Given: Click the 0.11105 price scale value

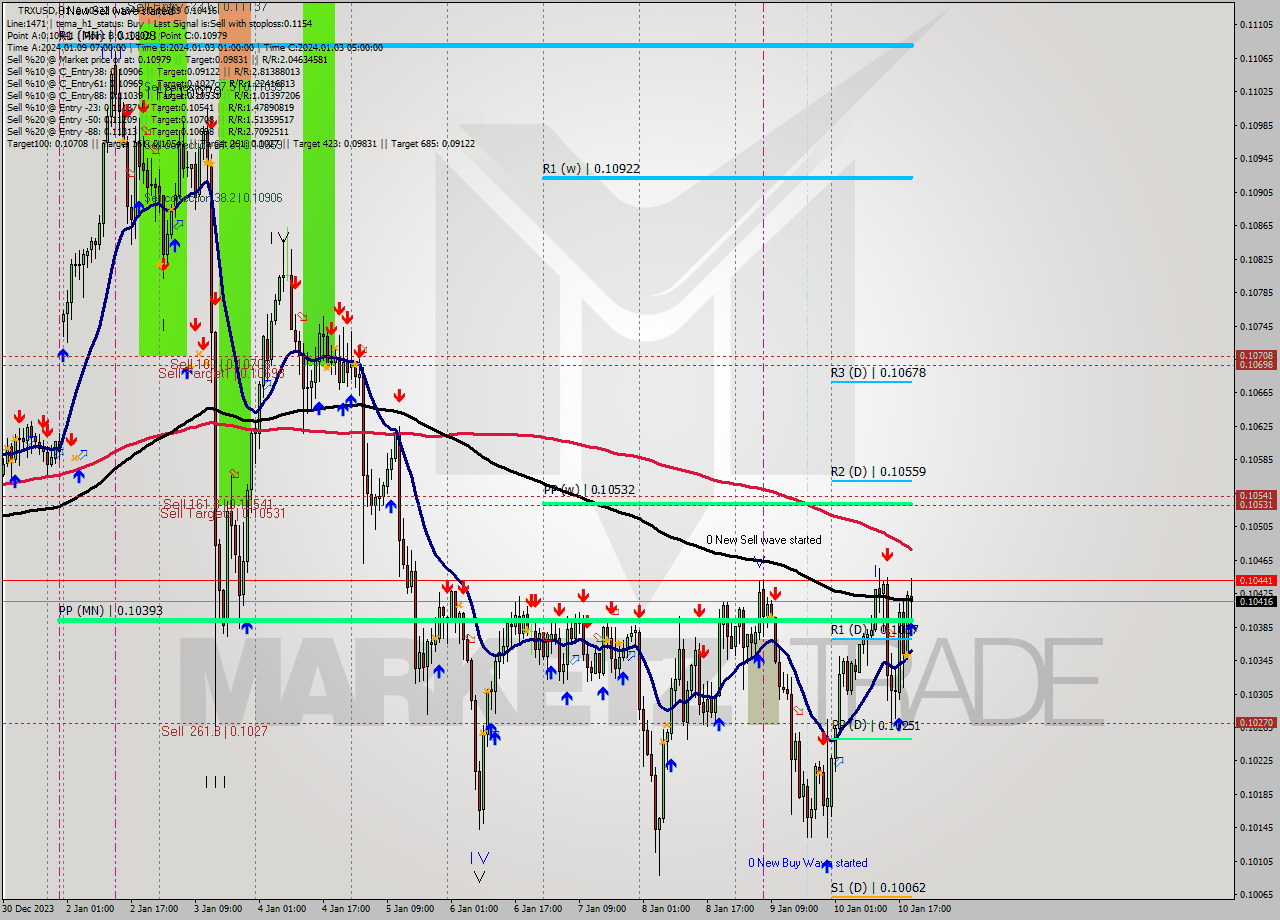Looking at the screenshot, I should 1257,25.
